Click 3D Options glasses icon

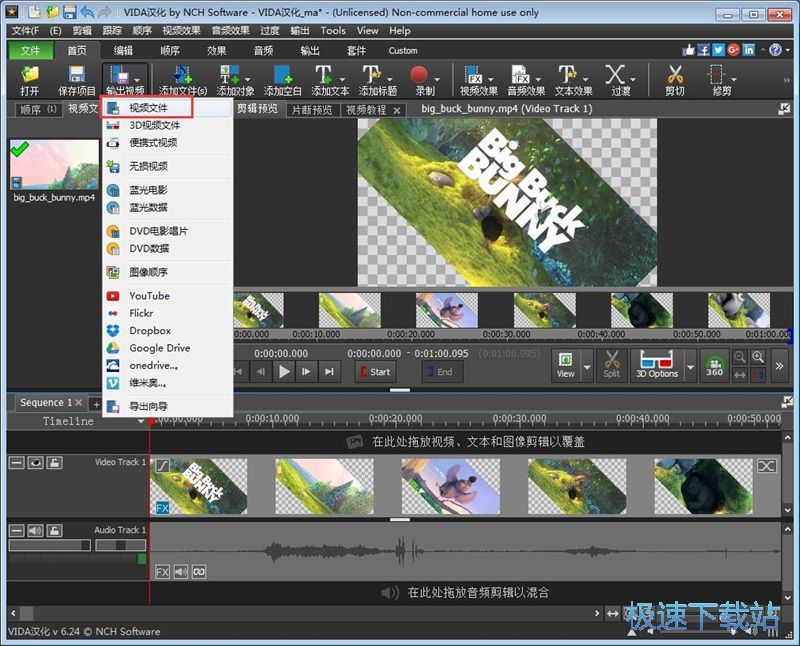coord(657,365)
